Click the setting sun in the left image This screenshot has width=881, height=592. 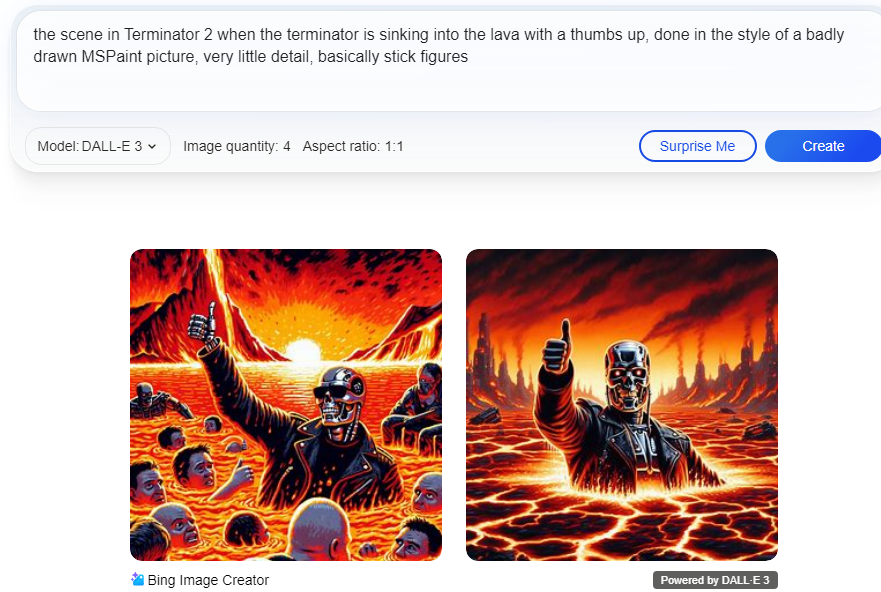(304, 350)
